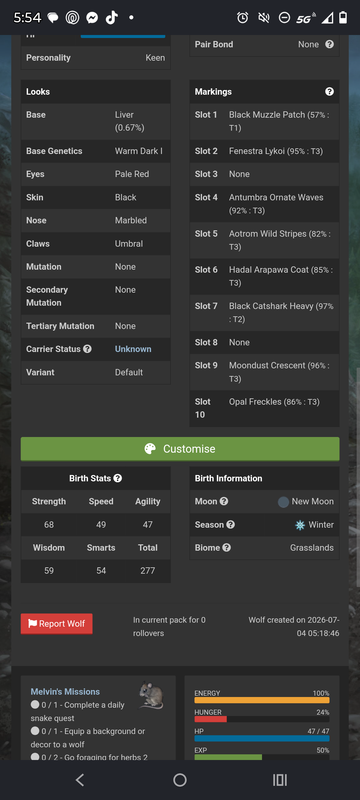Select the Hadal Arapawa Coat marking

coord(281,276)
